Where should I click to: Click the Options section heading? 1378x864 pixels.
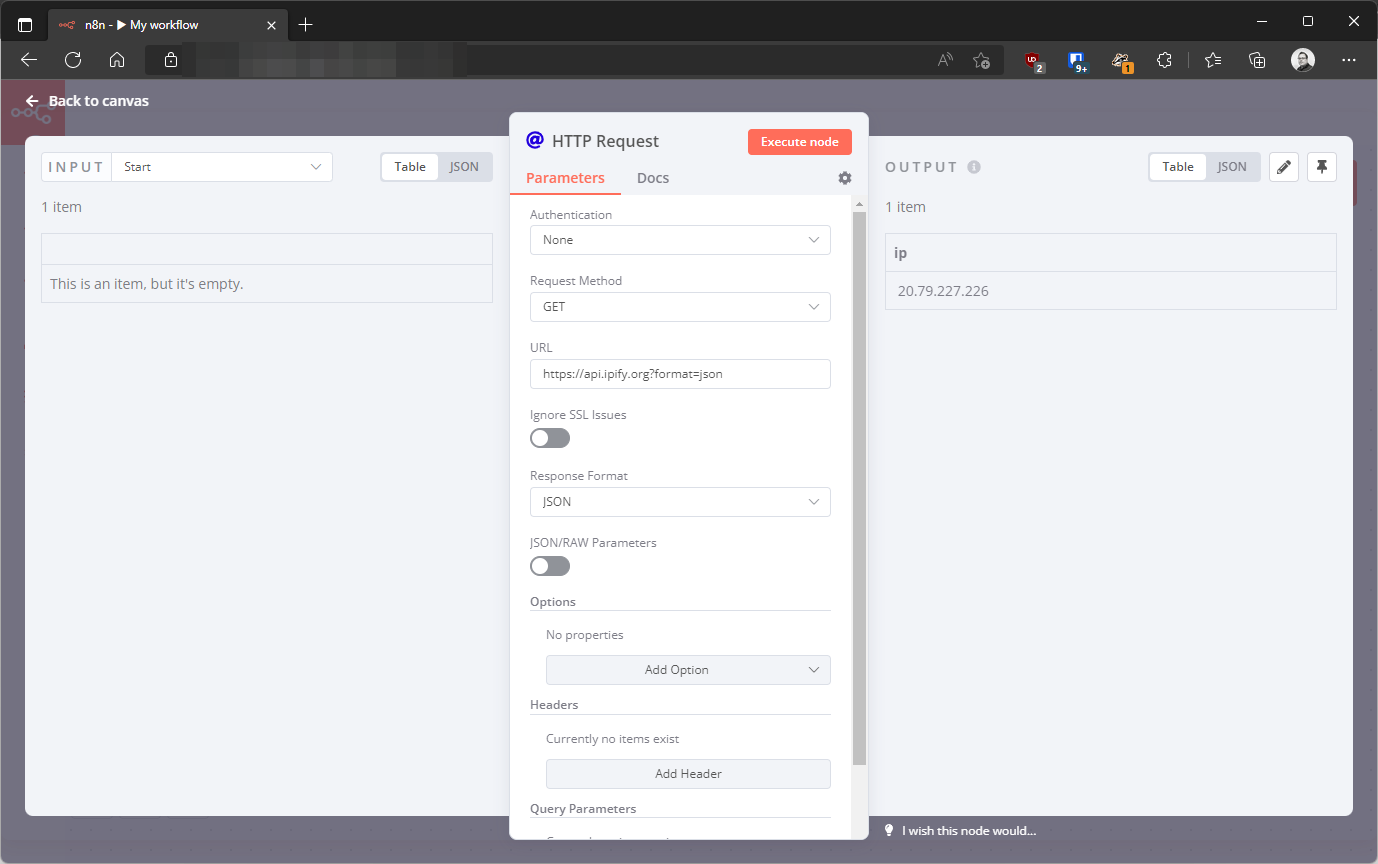click(553, 602)
